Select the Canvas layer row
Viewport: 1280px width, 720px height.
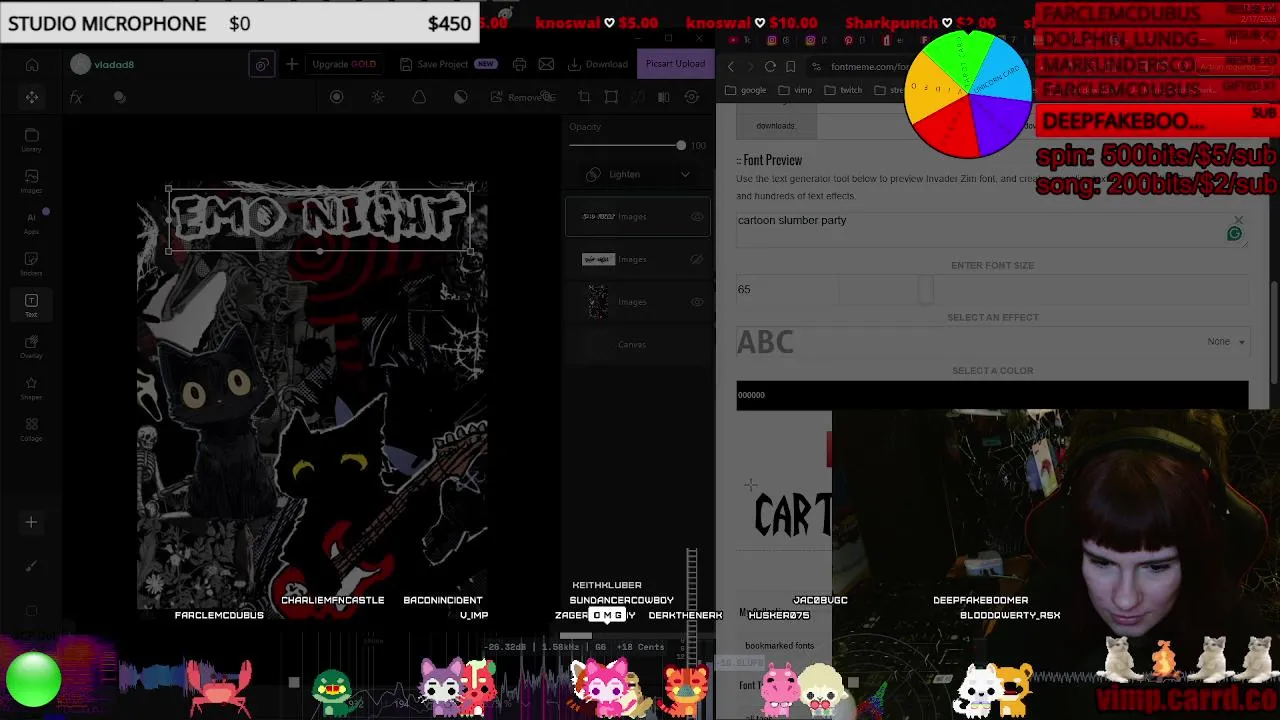click(638, 344)
